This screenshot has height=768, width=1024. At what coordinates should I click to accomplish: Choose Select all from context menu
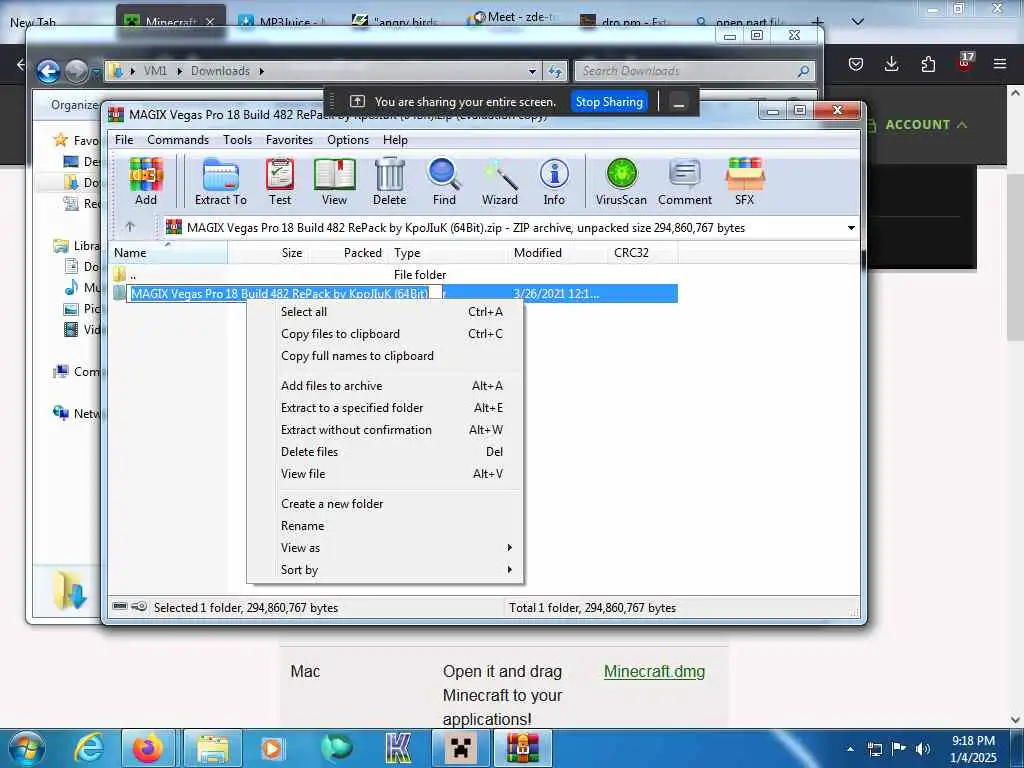coord(385,312)
